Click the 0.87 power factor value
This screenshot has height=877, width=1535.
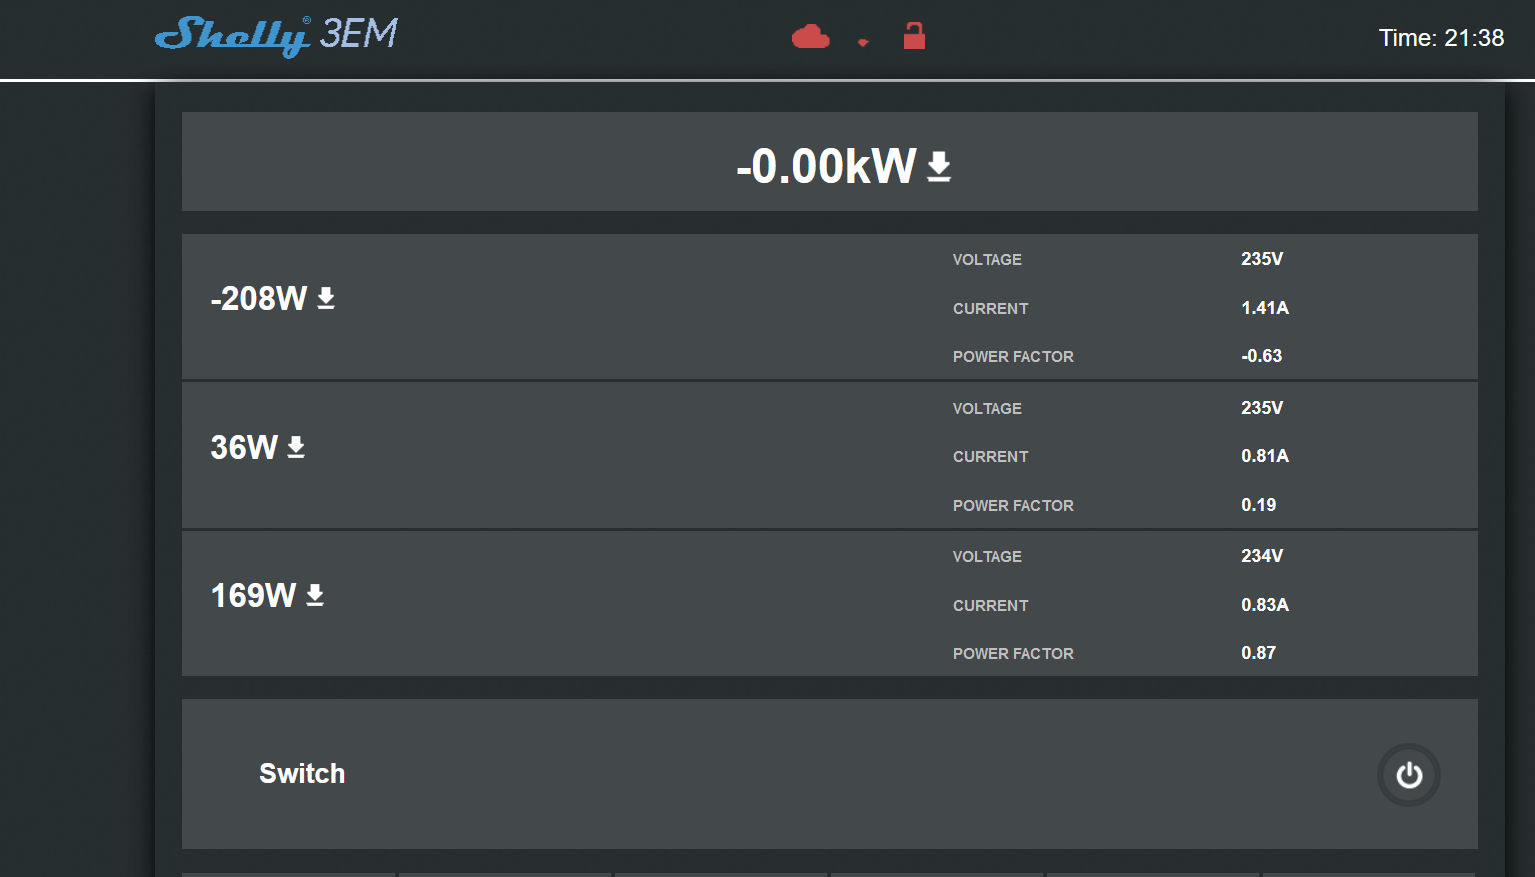1258,653
